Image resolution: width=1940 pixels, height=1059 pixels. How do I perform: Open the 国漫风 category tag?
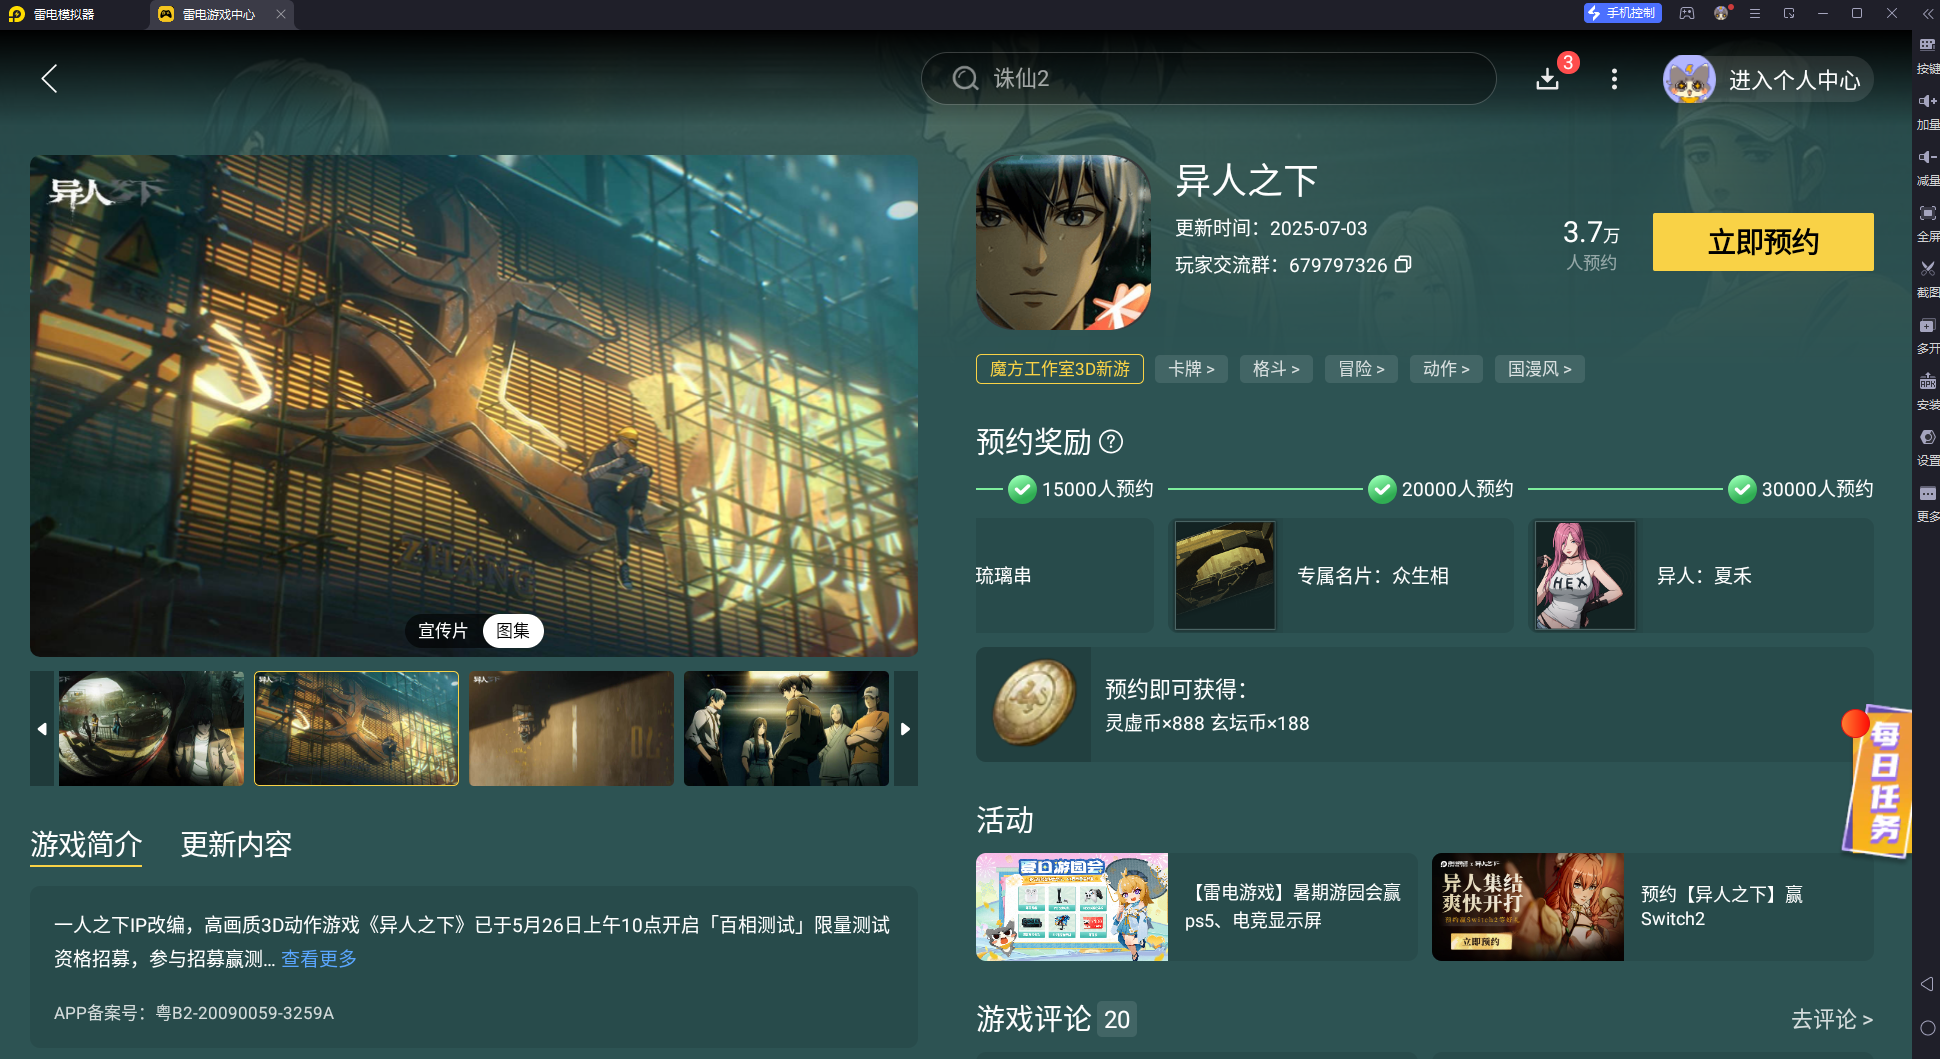pyautogui.click(x=1540, y=369)
